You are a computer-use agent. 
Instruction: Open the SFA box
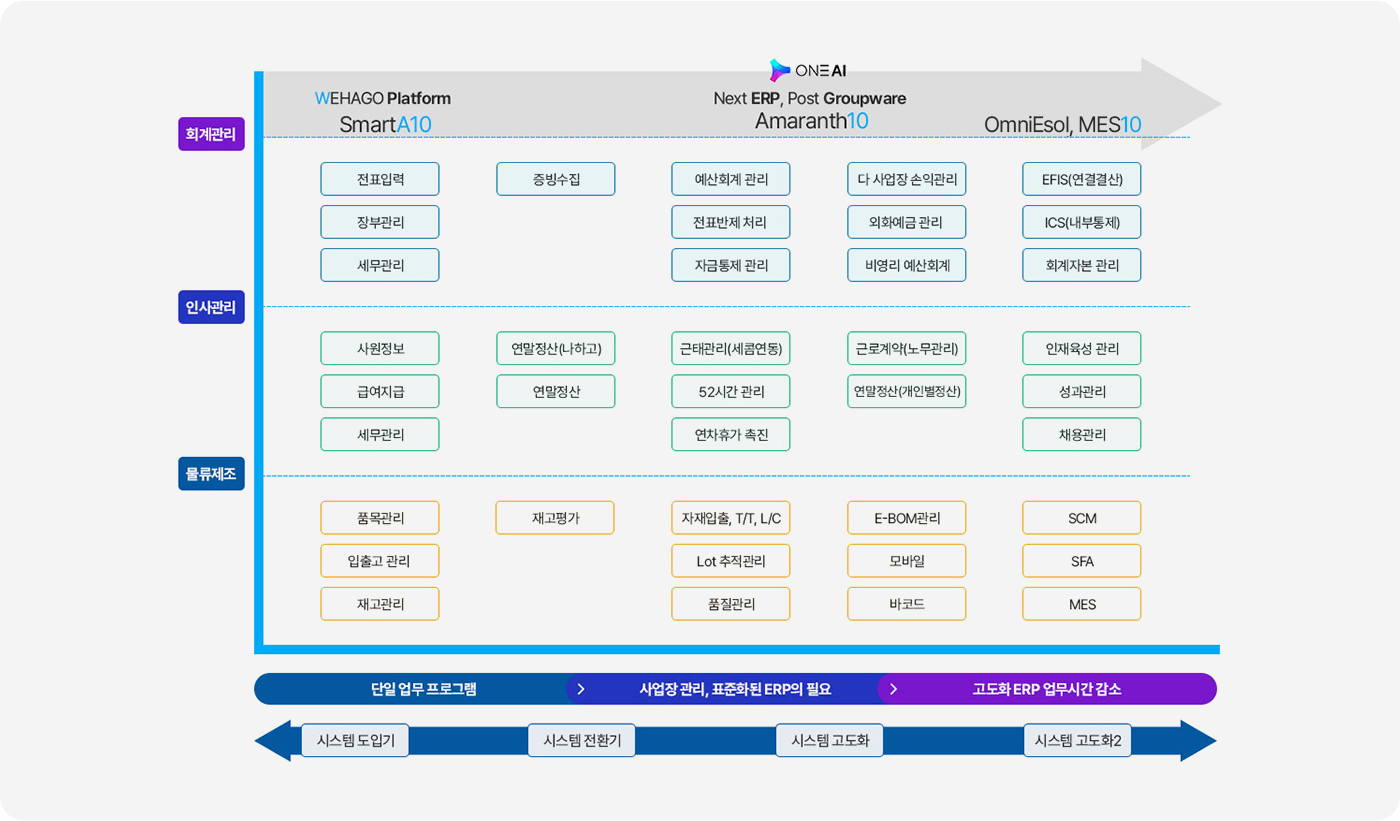point(1082,560)
